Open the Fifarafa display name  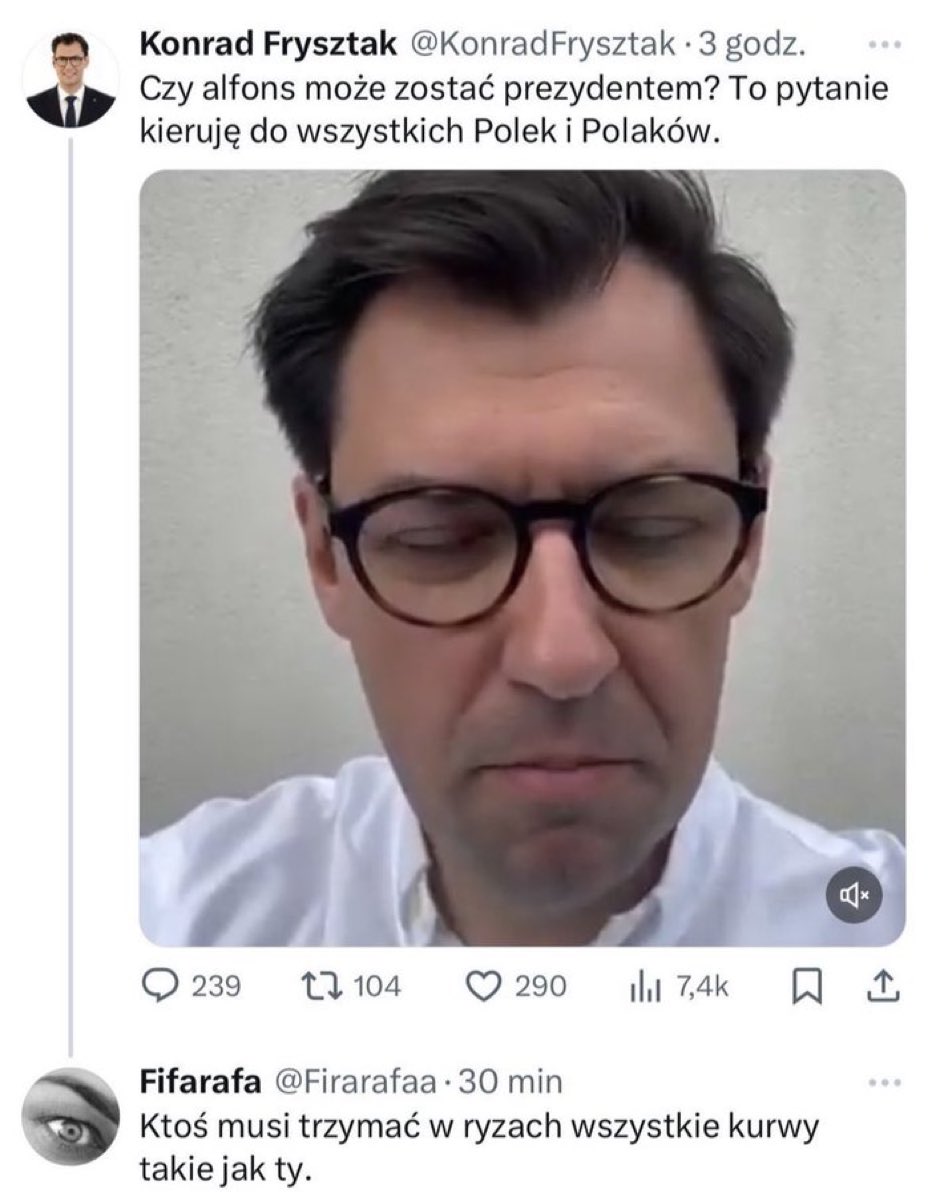click(200, 1081)
